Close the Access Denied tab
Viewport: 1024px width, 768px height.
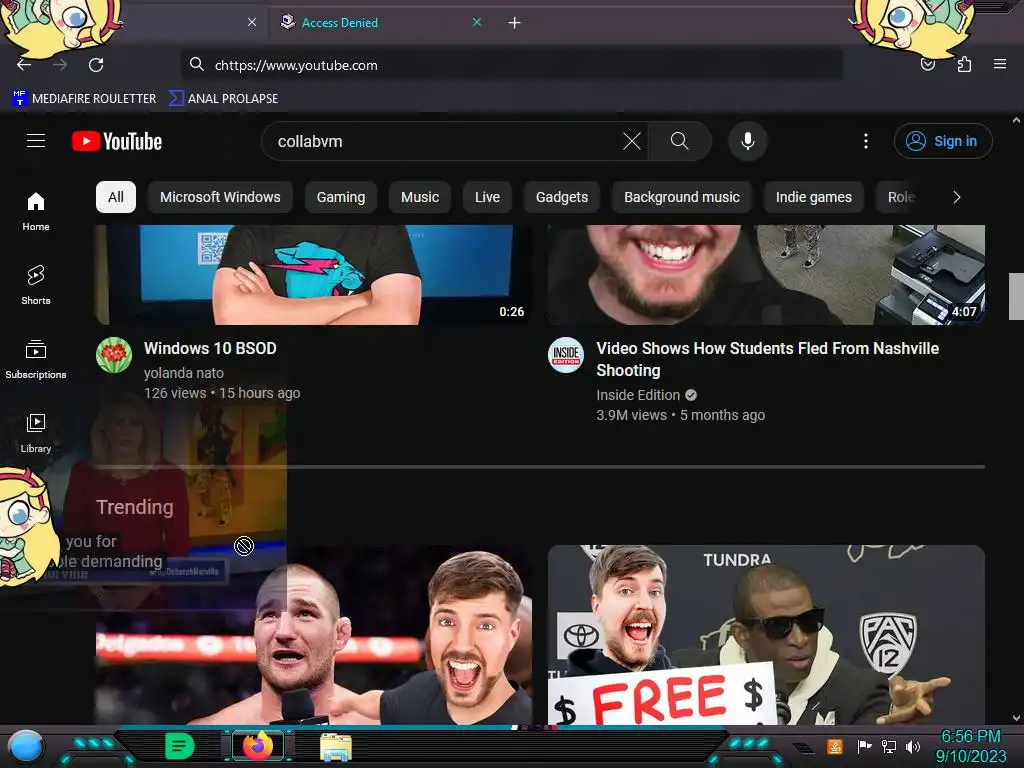477,22
